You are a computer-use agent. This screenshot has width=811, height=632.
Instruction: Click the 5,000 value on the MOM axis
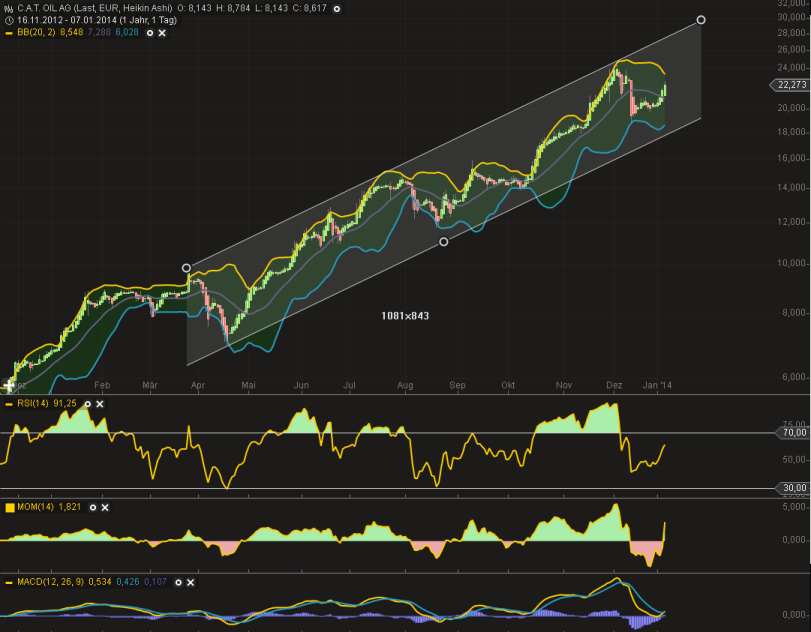coord(794,507)
